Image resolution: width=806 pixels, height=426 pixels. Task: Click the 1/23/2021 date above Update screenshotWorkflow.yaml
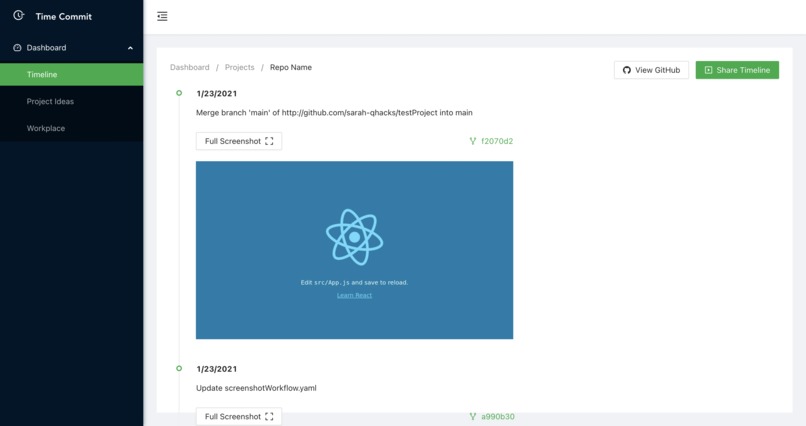coord(216,369)
